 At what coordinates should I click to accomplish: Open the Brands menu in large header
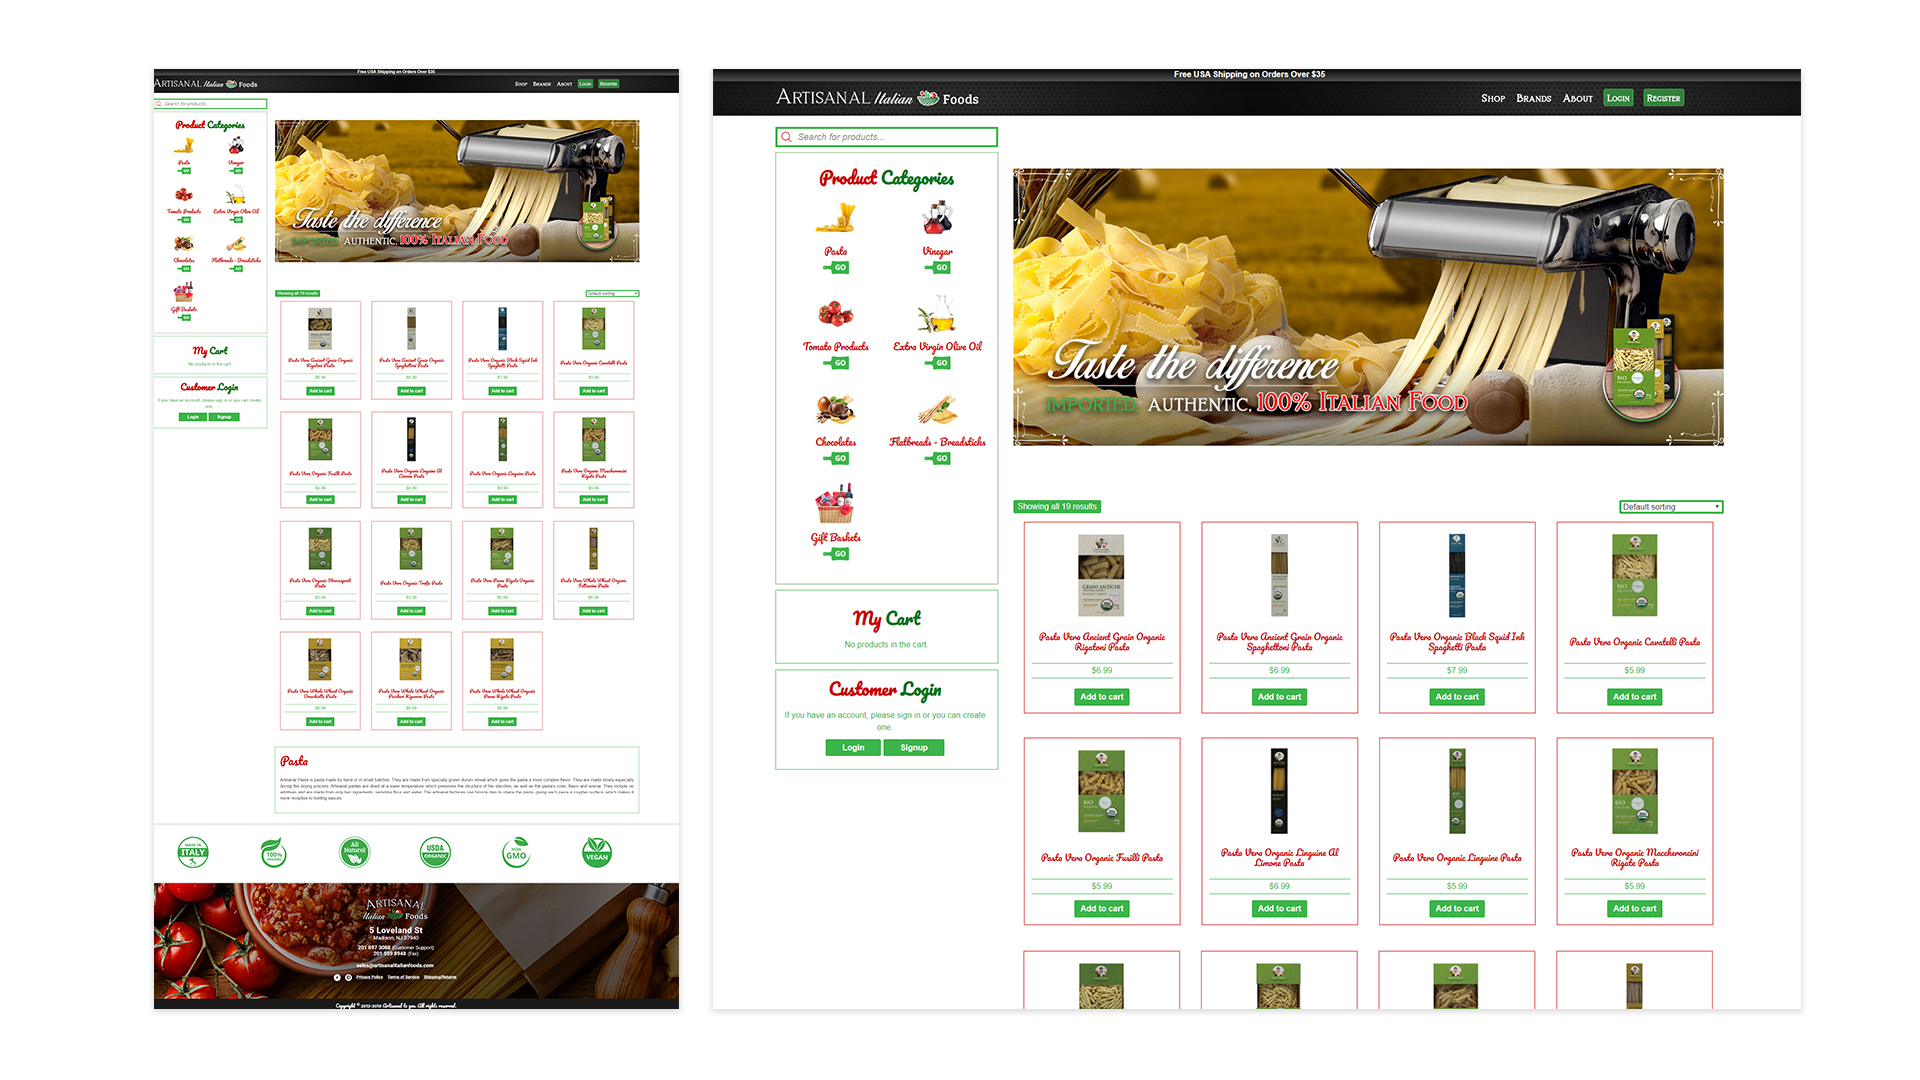[1533, 98]
